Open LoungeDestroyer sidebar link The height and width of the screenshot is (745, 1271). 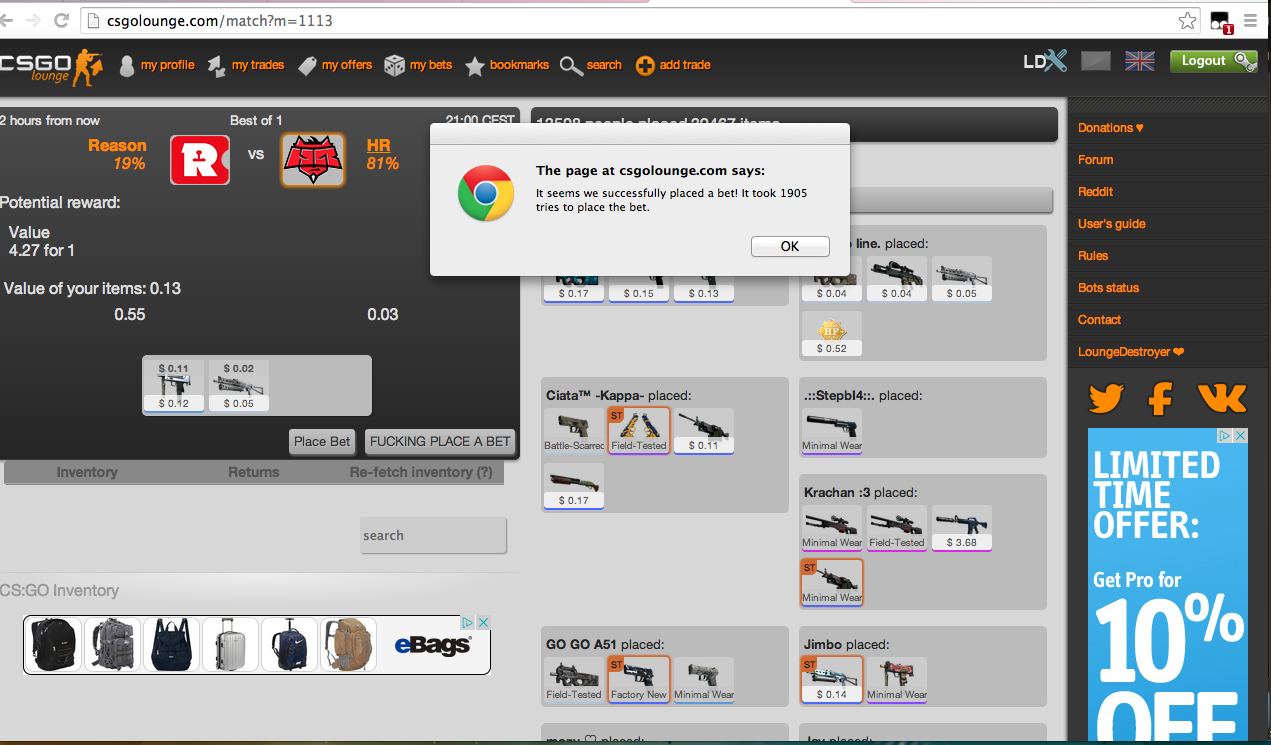pos(1131,352)
